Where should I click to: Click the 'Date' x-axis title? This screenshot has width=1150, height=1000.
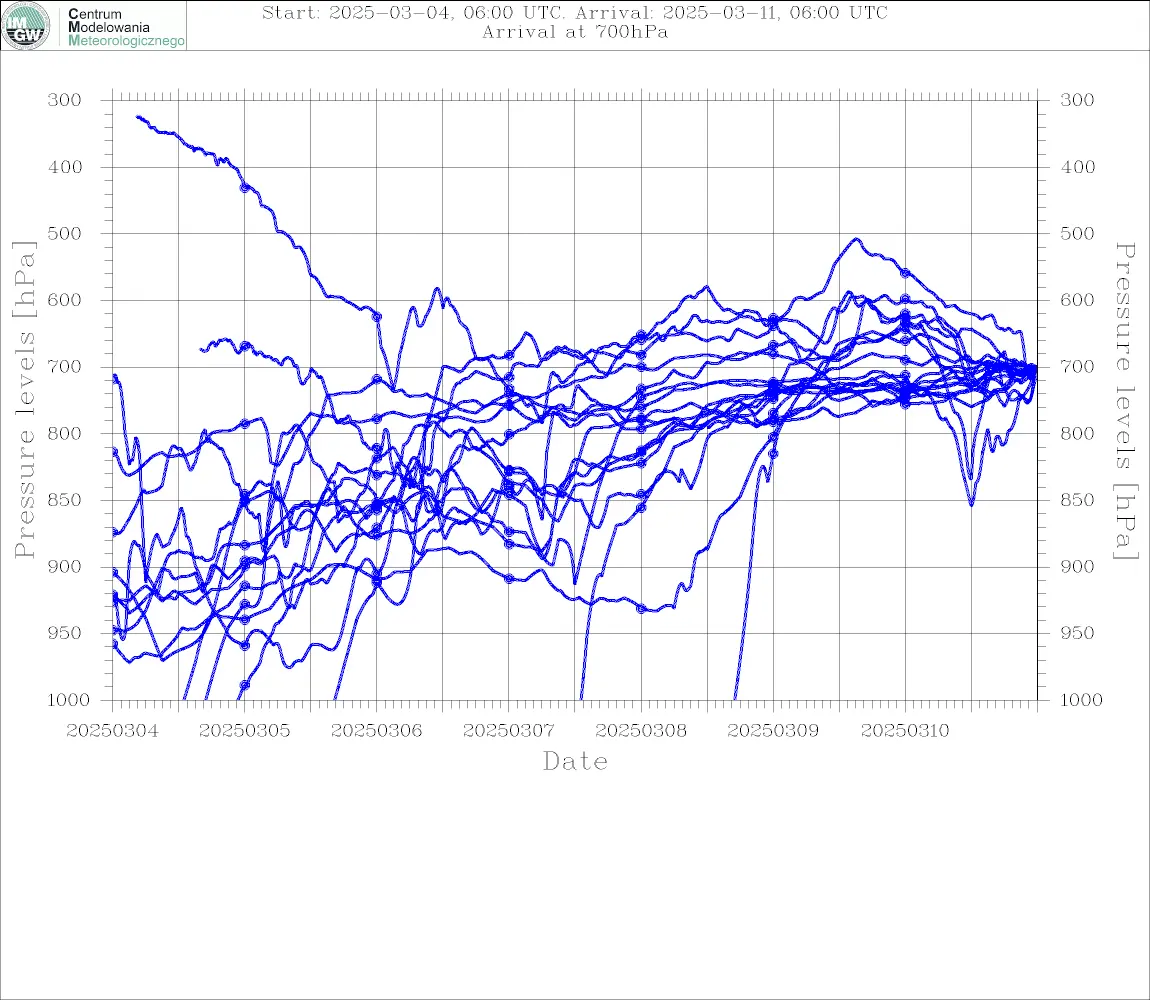575,761
